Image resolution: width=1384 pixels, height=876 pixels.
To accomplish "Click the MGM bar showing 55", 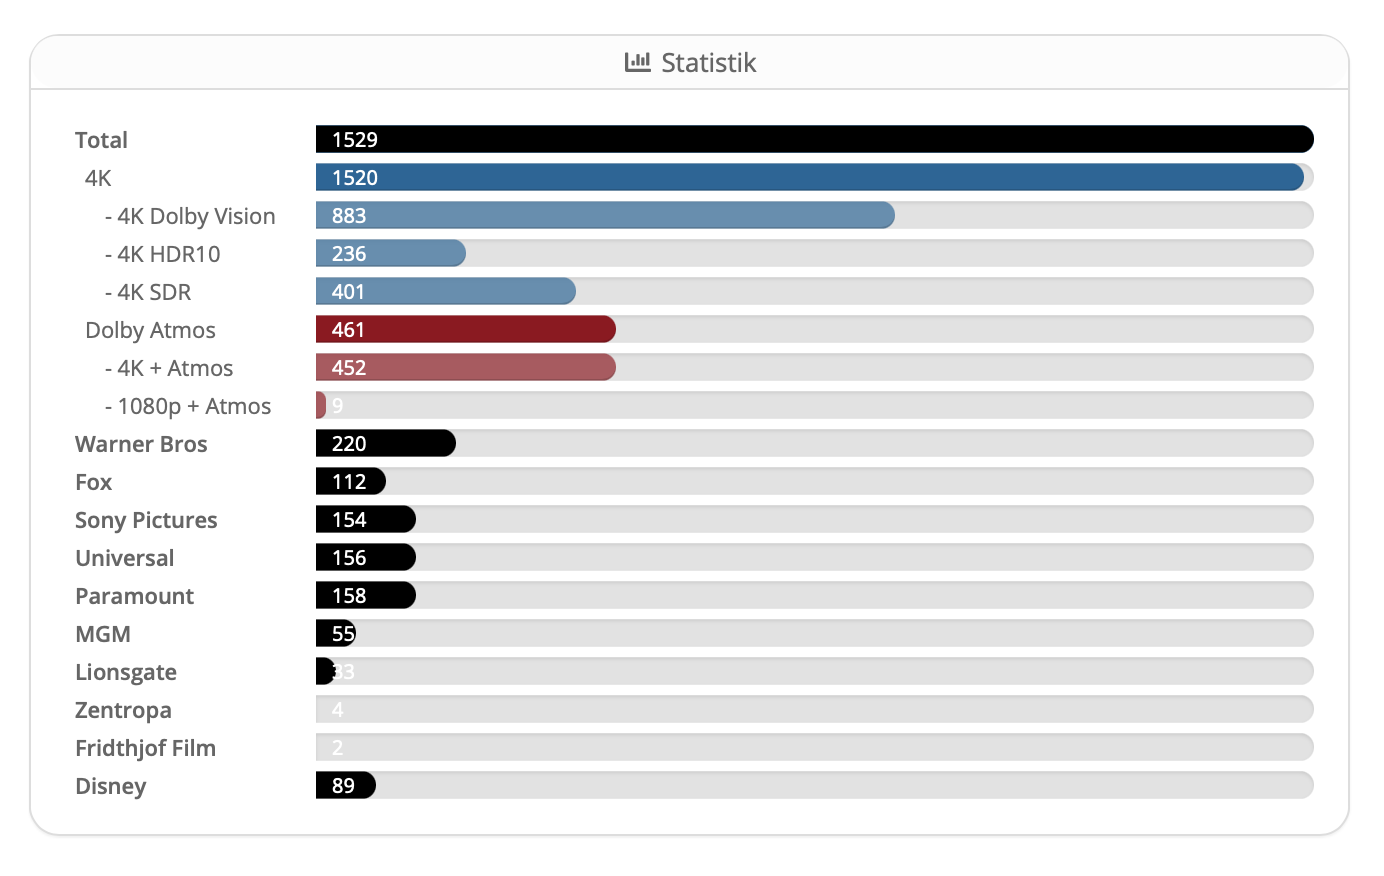I will coord(336,633).
